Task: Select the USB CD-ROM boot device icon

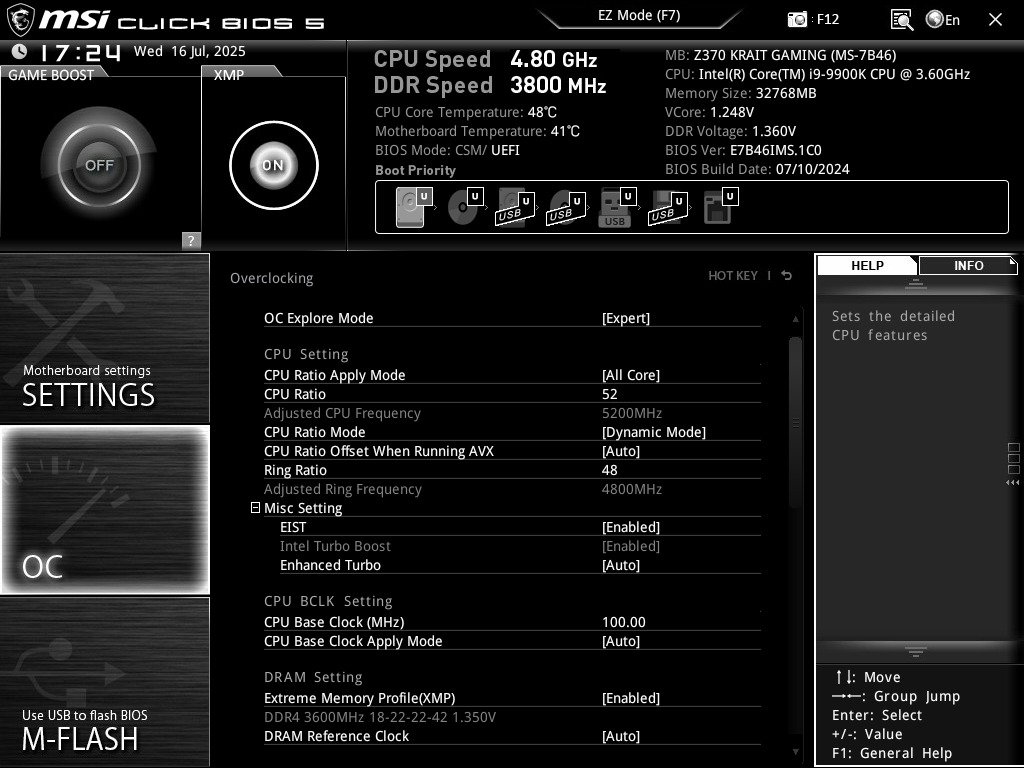Action: click(566, 207)
